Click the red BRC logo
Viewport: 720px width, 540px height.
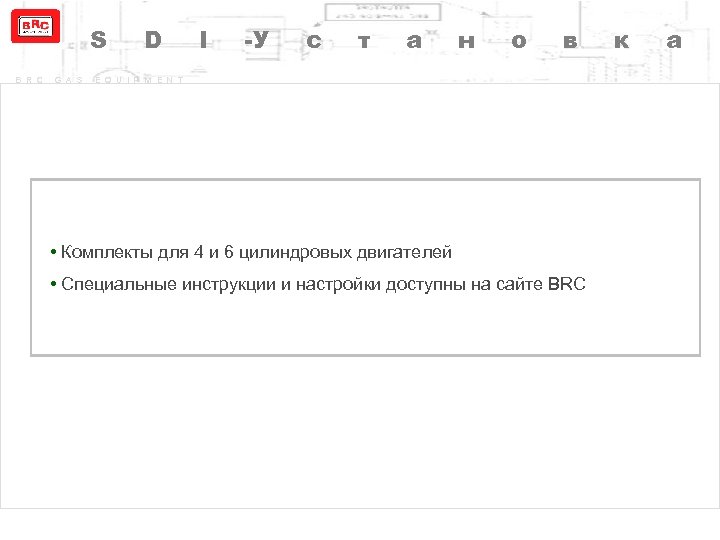pyautogui.click(x=35, y=26)
